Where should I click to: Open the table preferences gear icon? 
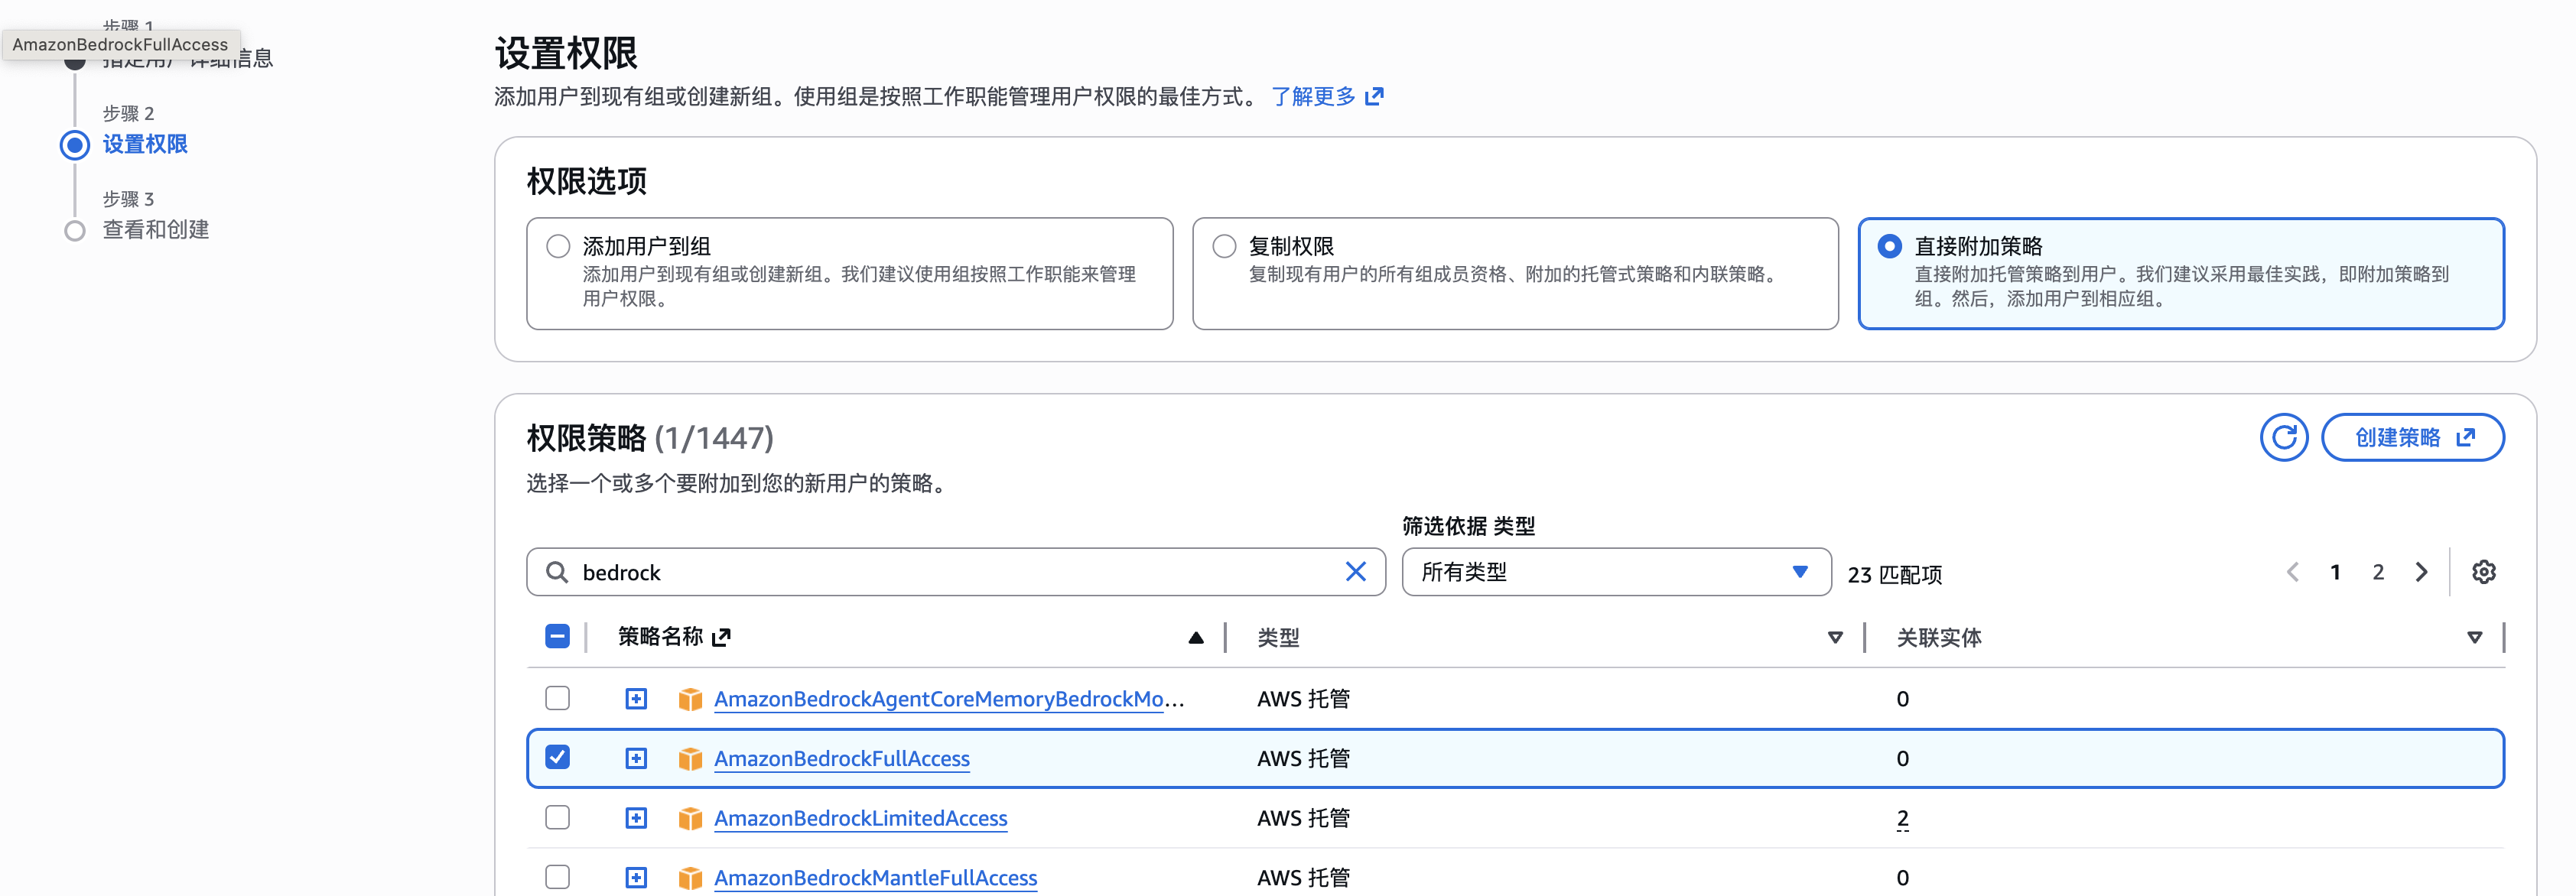[2483, 572]
